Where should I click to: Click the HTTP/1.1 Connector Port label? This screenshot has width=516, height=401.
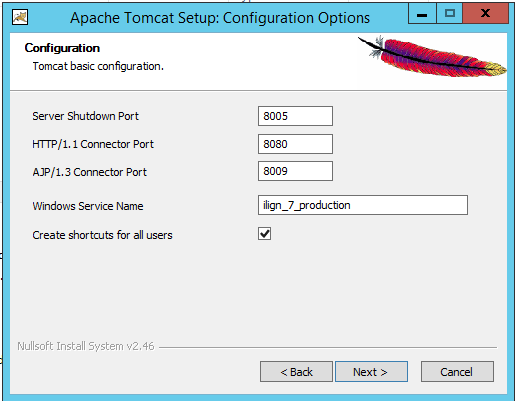[93, 144]
